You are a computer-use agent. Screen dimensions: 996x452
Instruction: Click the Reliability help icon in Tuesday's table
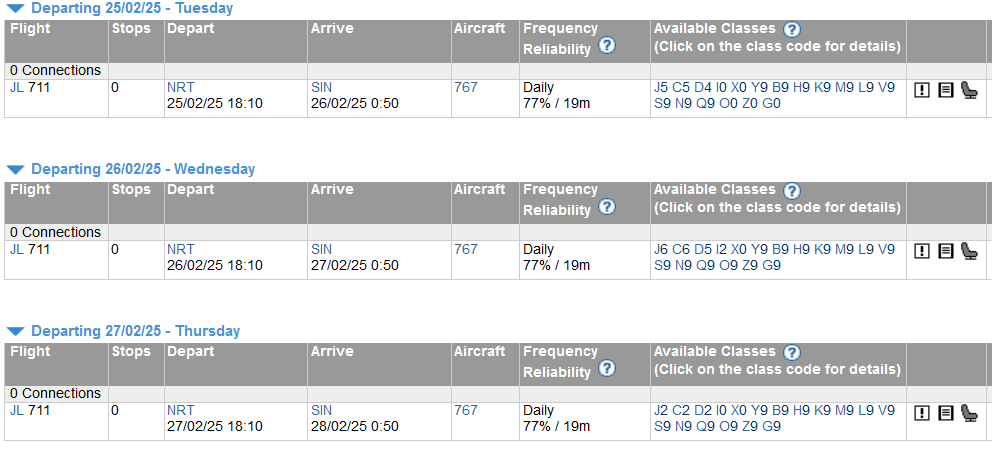(606, 45)
